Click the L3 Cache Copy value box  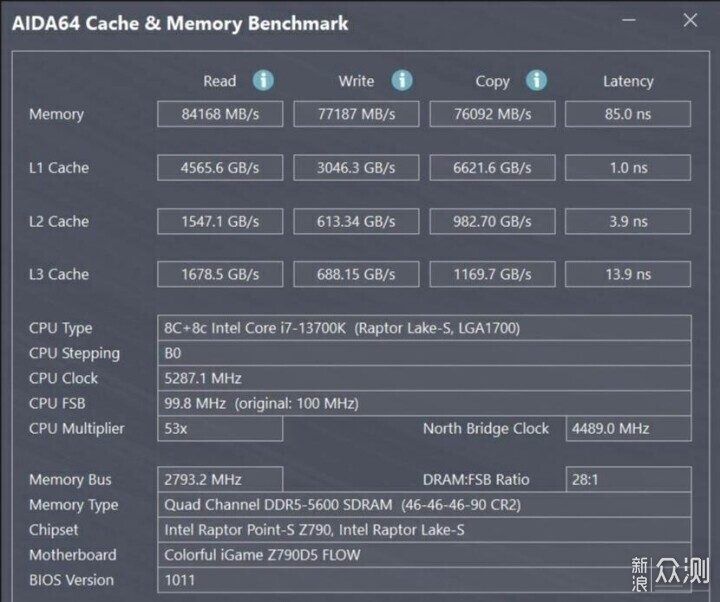click(492, 274)
